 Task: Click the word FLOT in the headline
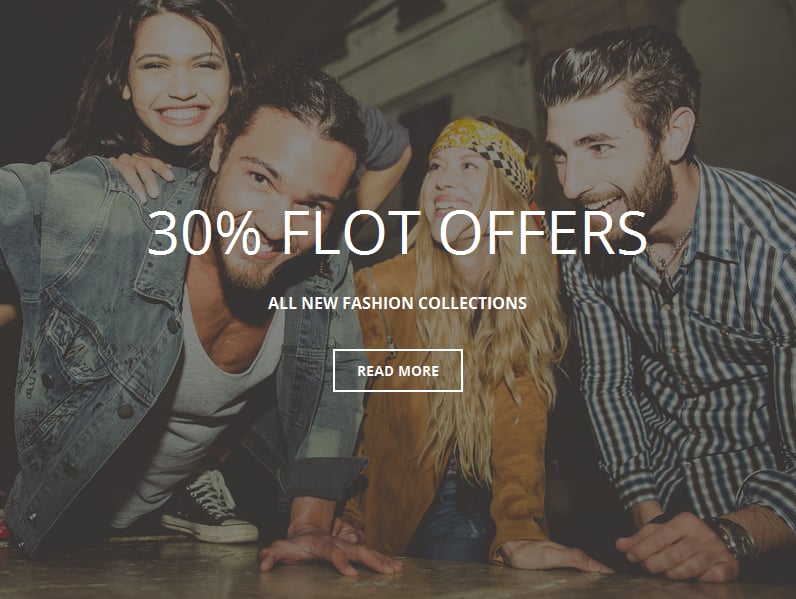tap(351, 232)
